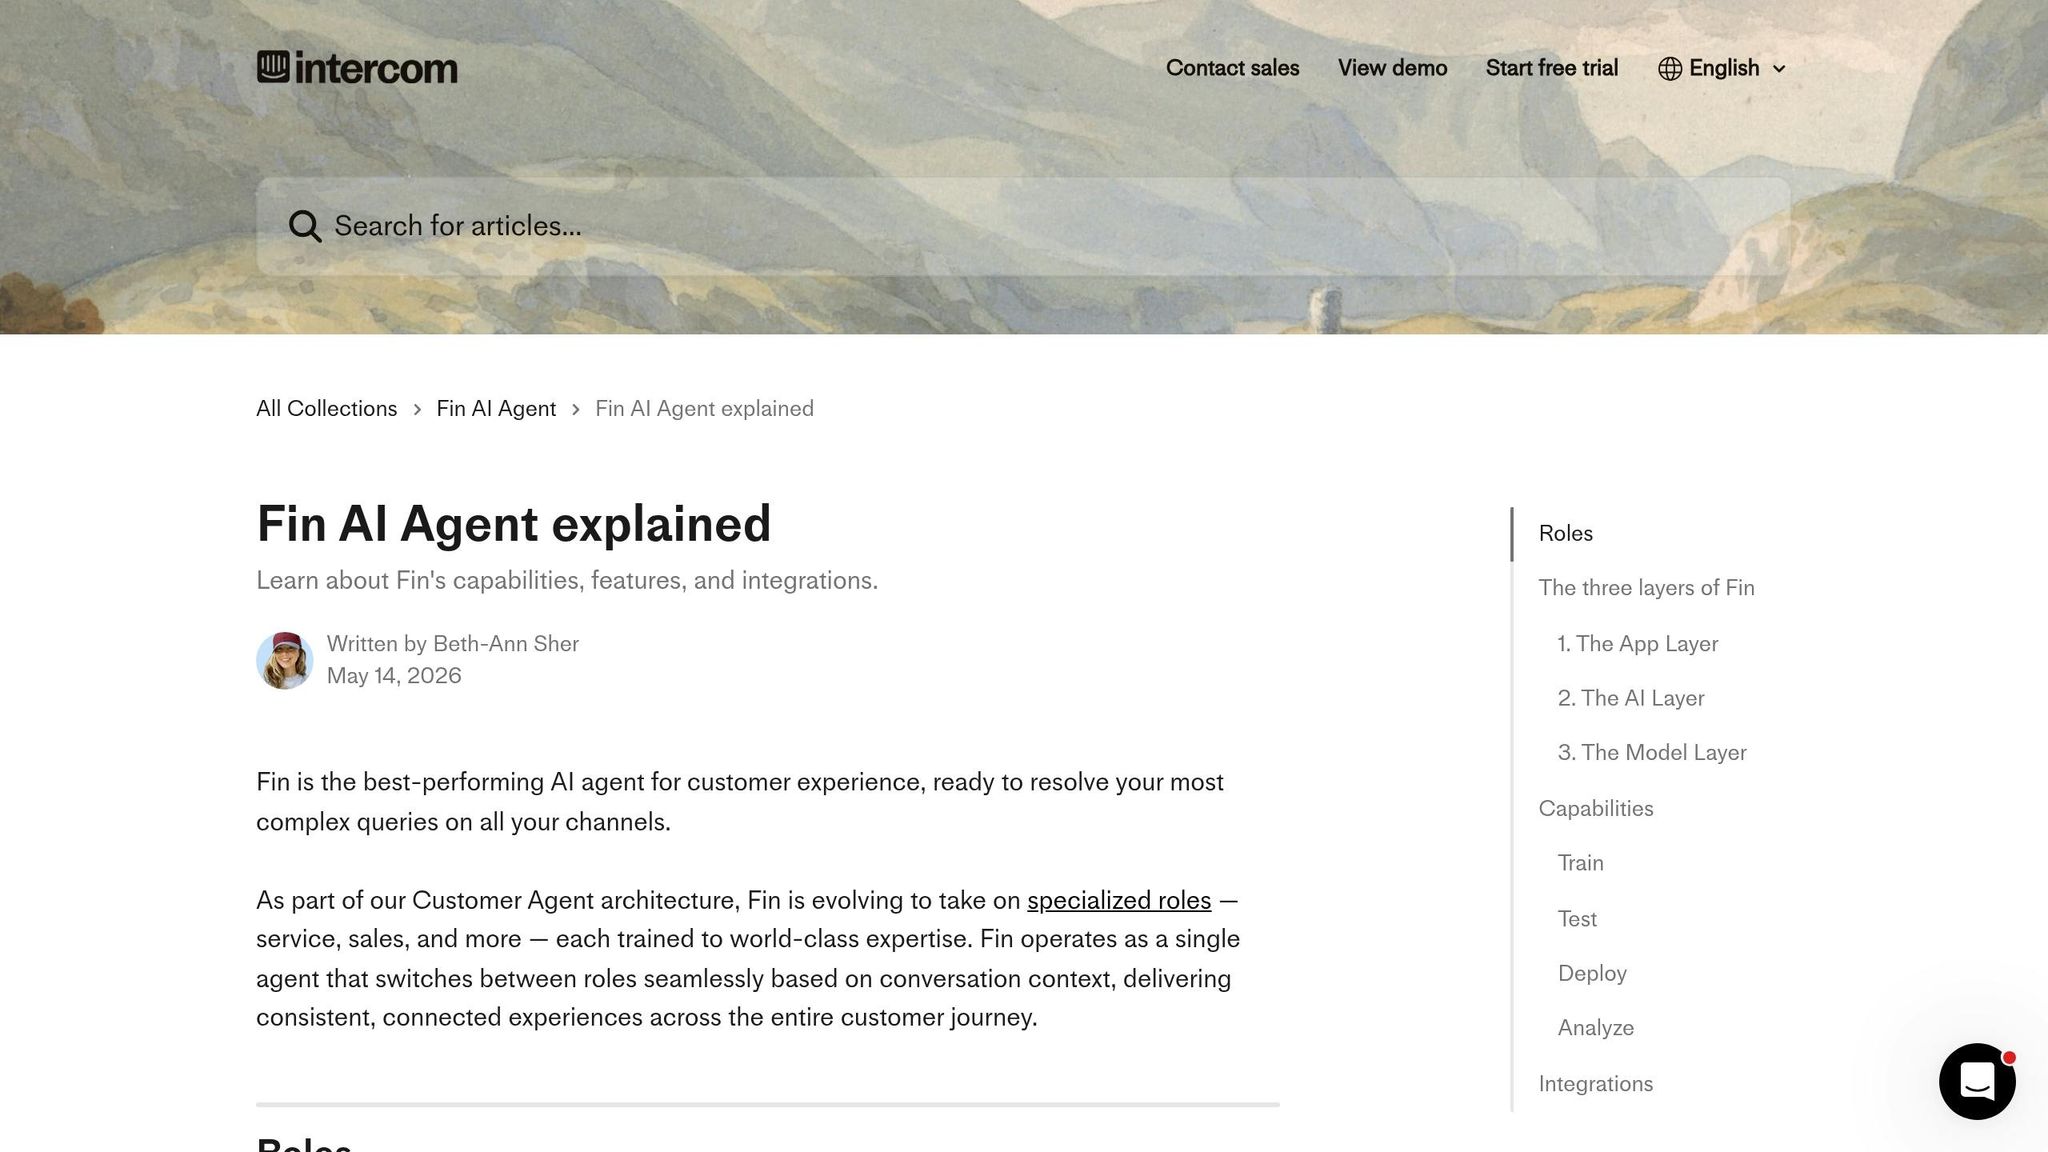The image size is (2048, 1152).
Task: Click the Learn about Fin's capabilities subtitle
Action: pos(567,581)
